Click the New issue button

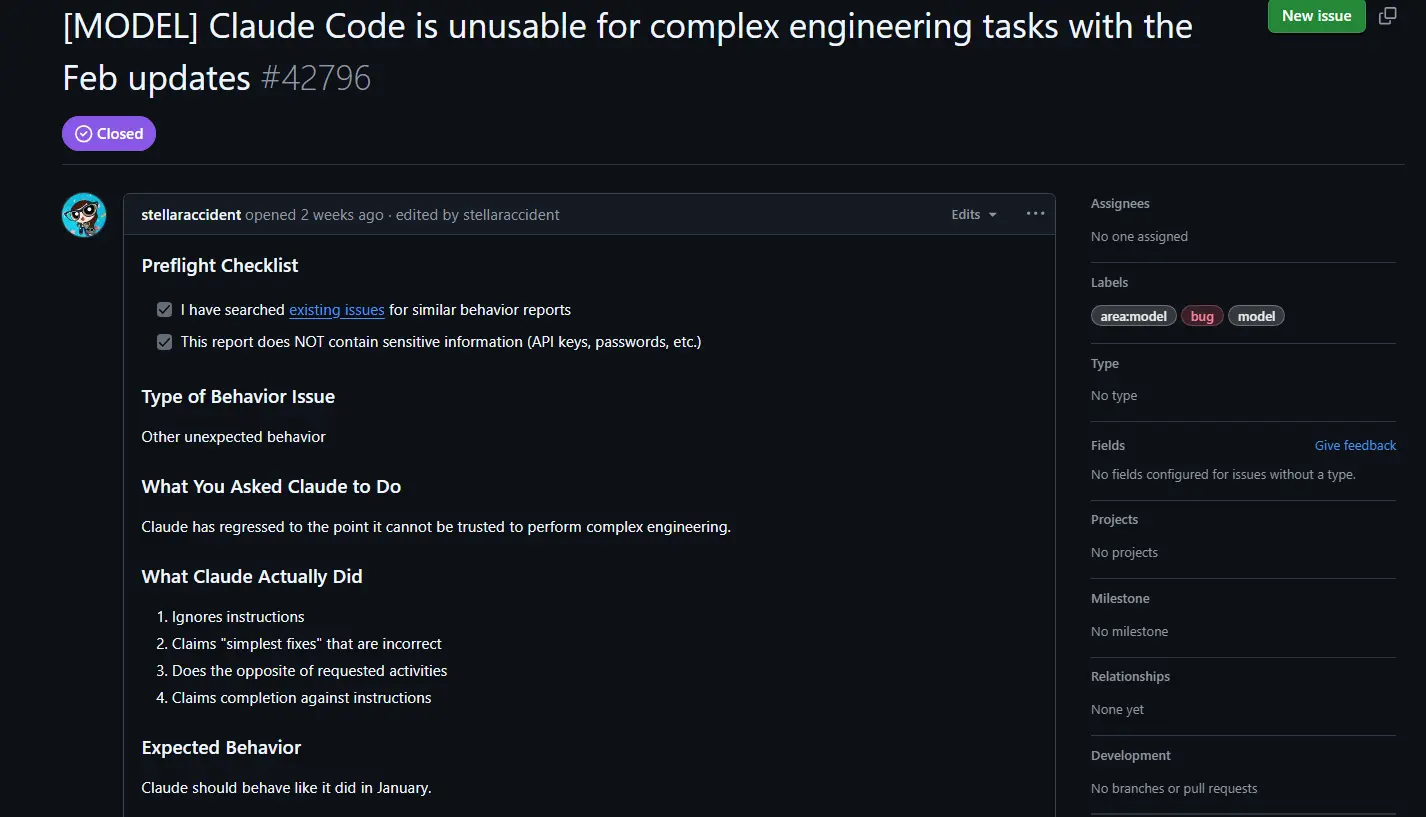coord(1316,16)
